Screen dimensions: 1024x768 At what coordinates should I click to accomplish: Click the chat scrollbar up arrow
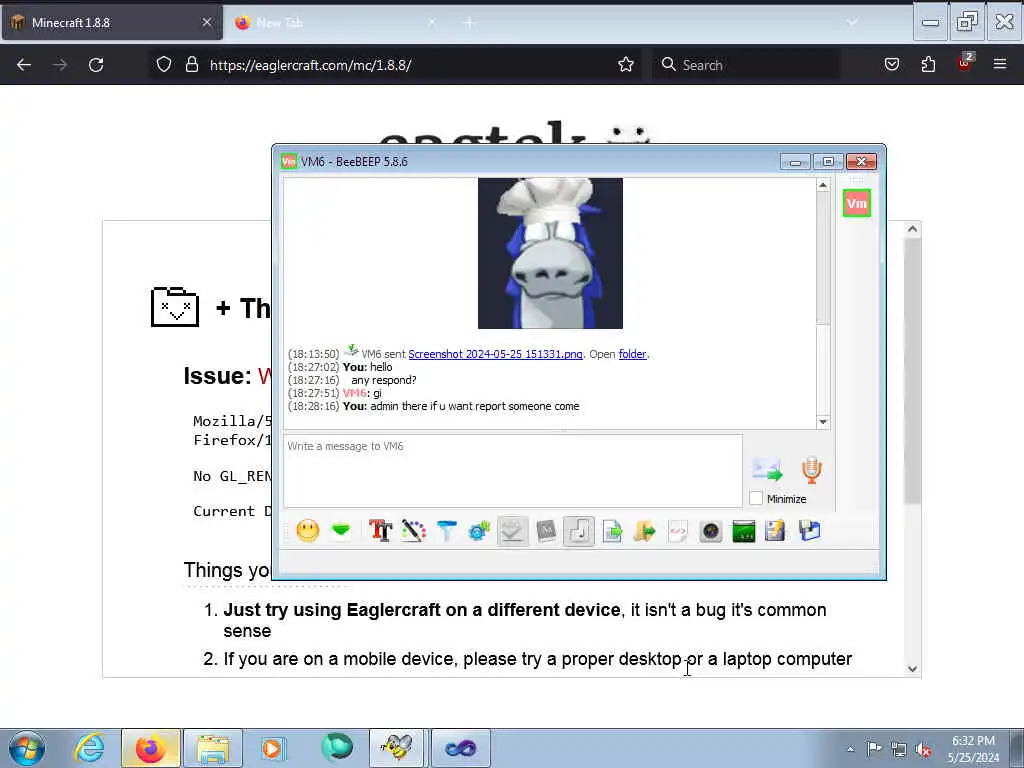[823, 185]
